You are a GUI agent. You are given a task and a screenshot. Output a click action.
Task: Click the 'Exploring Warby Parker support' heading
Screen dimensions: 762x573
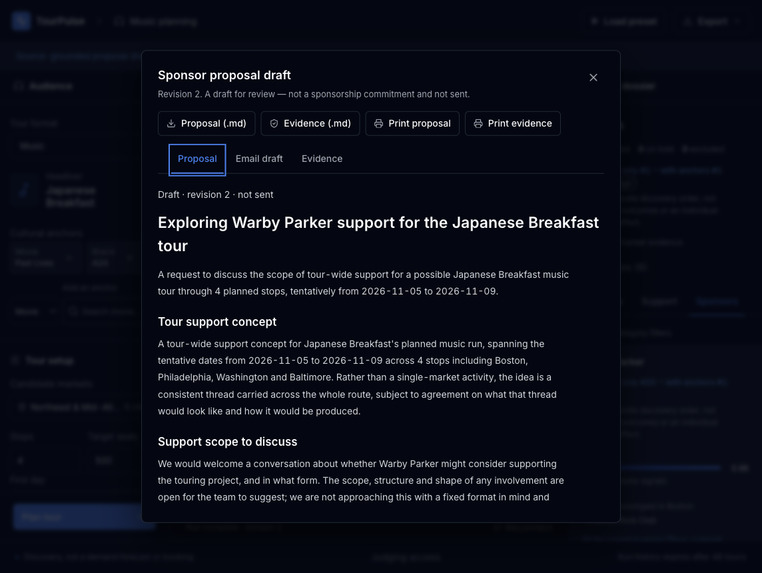coord(378,234)
